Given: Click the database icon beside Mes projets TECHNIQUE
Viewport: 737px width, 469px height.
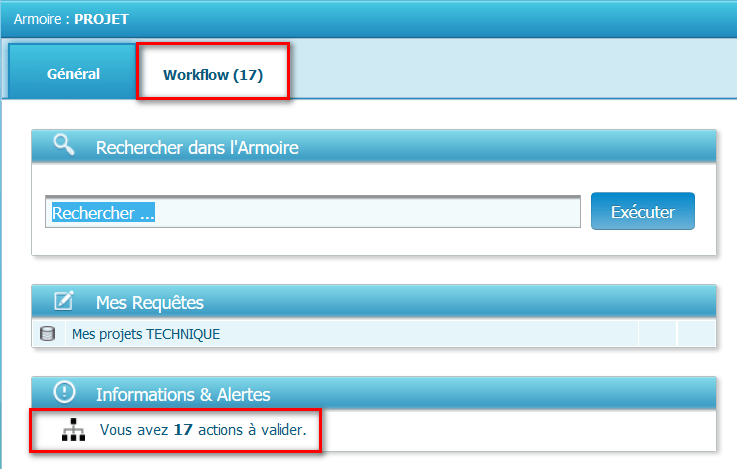Looking at the screenshot, I should click(47, 334).
